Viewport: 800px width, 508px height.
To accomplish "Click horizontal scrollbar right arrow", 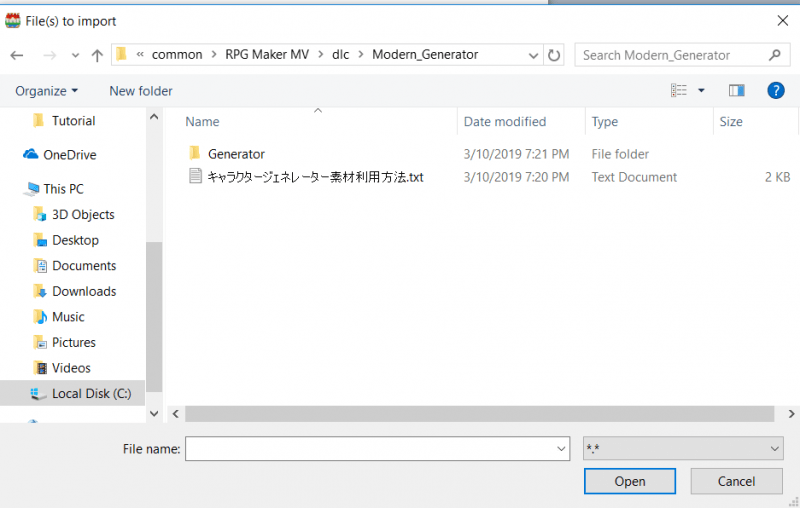I will [x=791, y=414].
